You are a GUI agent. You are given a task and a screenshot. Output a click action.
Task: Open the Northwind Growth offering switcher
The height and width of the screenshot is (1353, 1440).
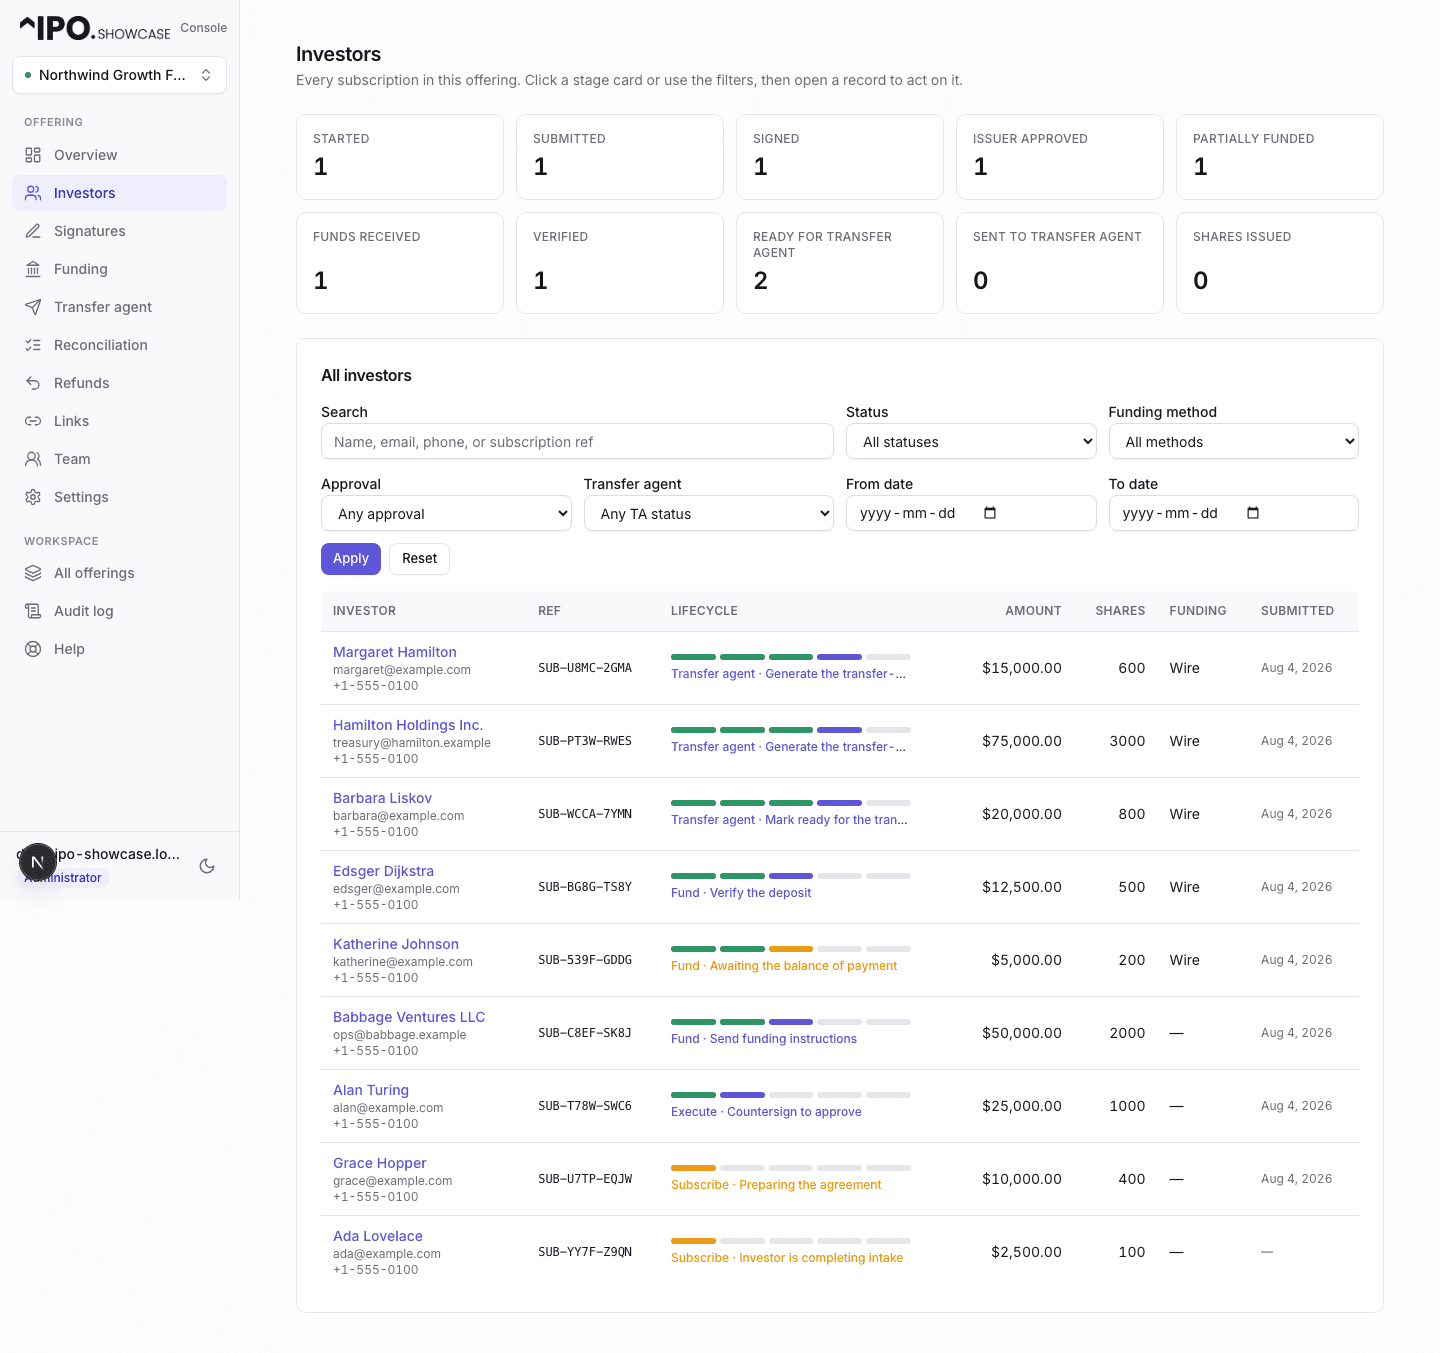coord(119,75)
